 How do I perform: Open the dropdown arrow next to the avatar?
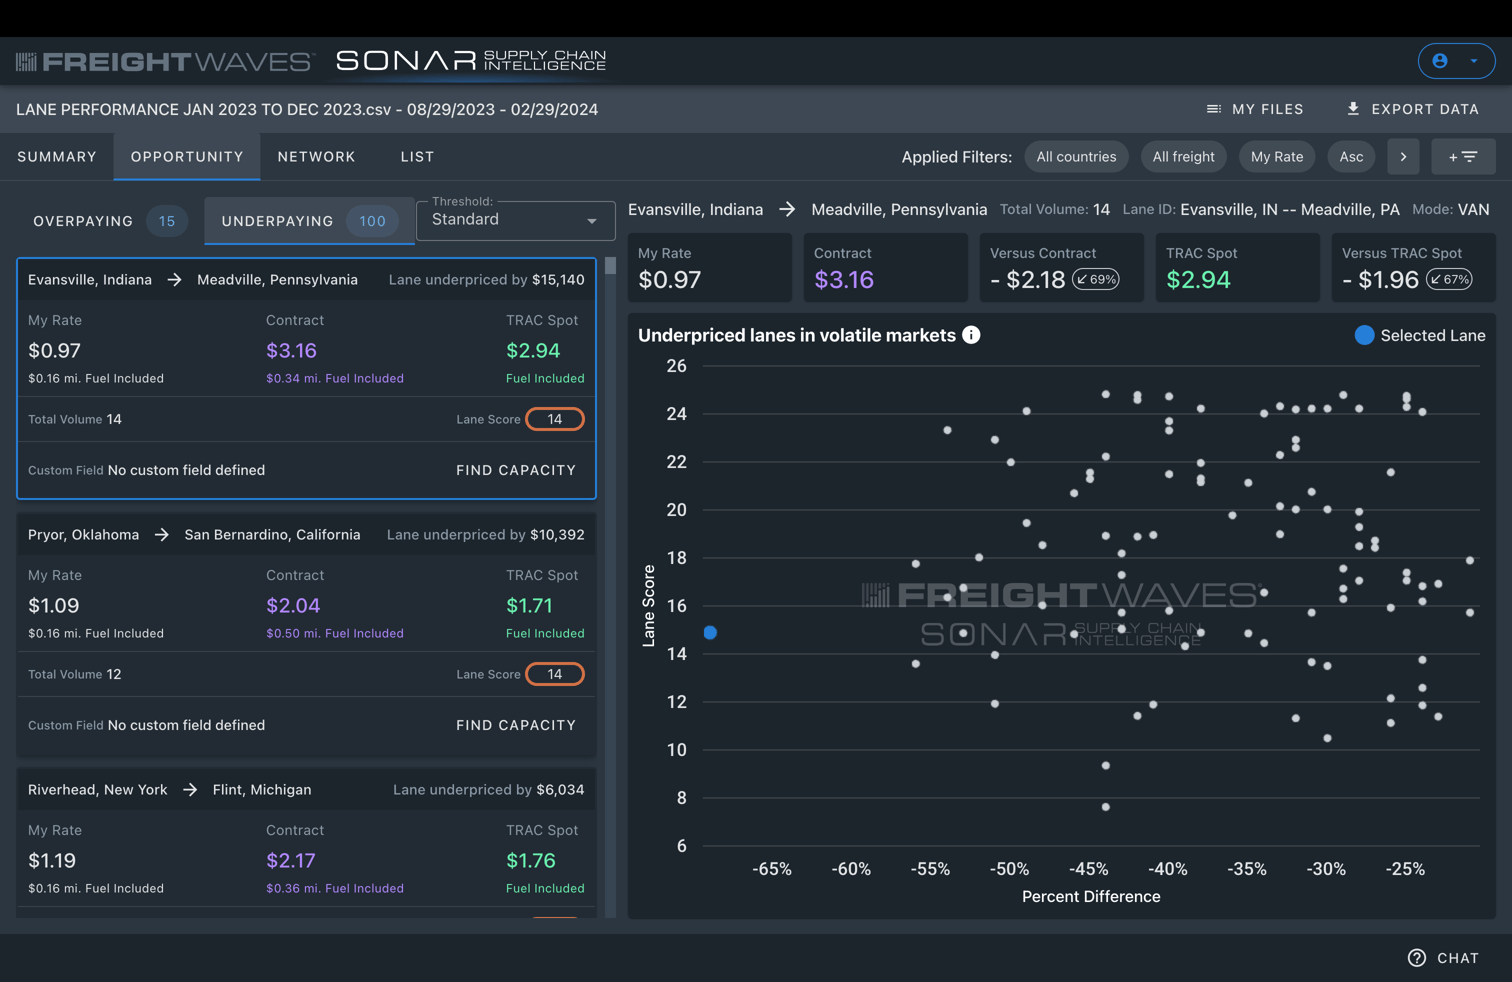pyautogui.click(x=1472, y=61)
